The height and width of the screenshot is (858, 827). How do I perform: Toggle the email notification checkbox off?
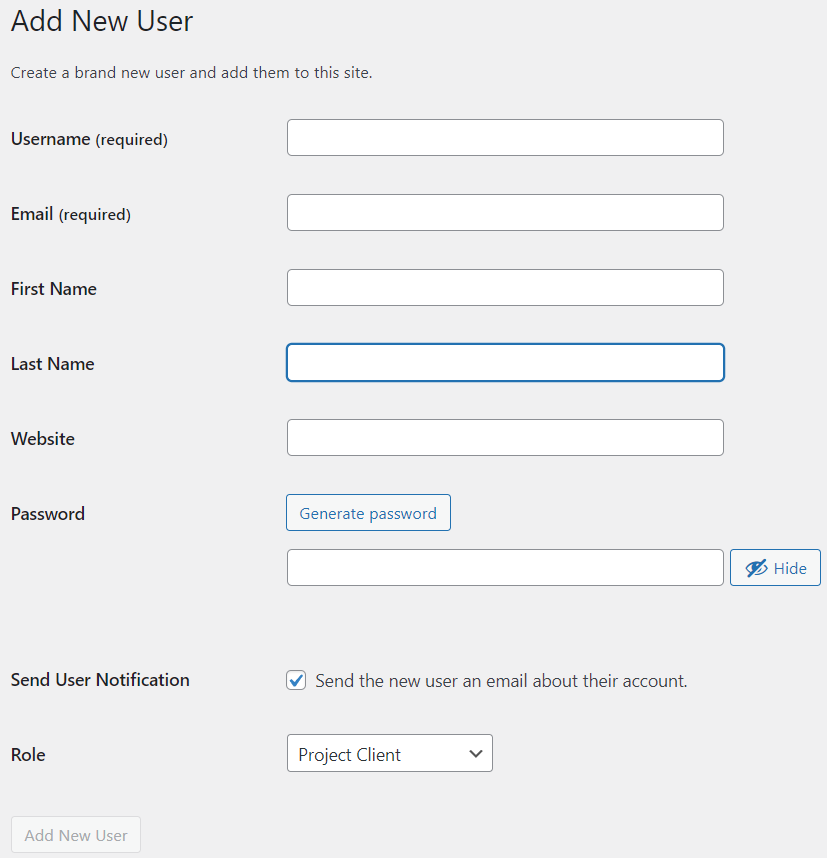(296, 680)
